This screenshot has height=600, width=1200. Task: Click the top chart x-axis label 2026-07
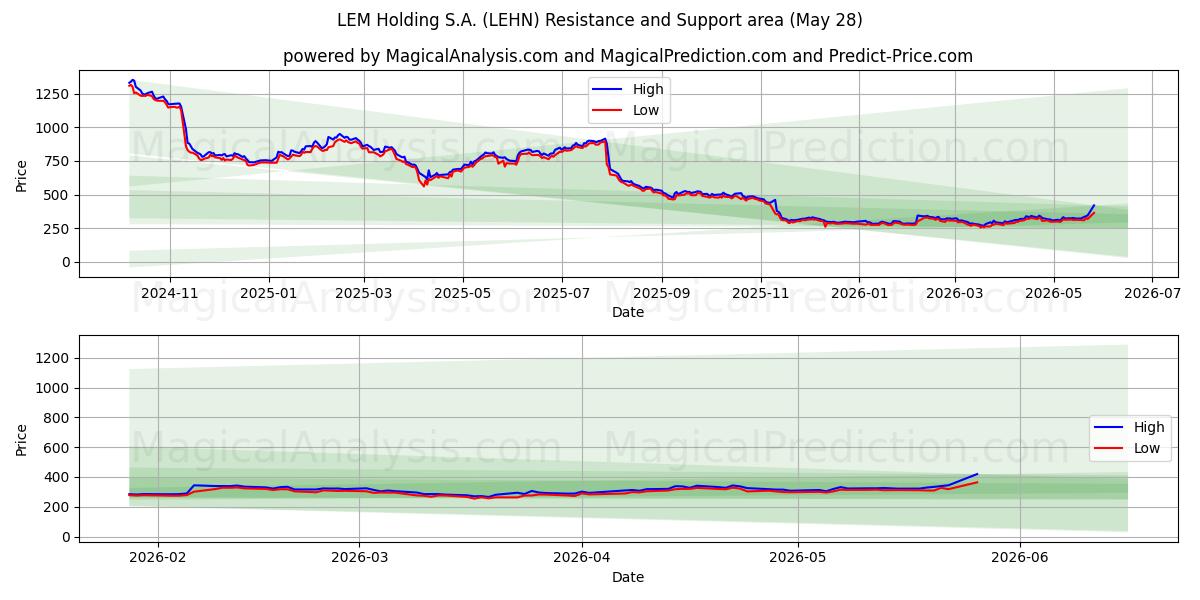click(x=1152, y=293)
